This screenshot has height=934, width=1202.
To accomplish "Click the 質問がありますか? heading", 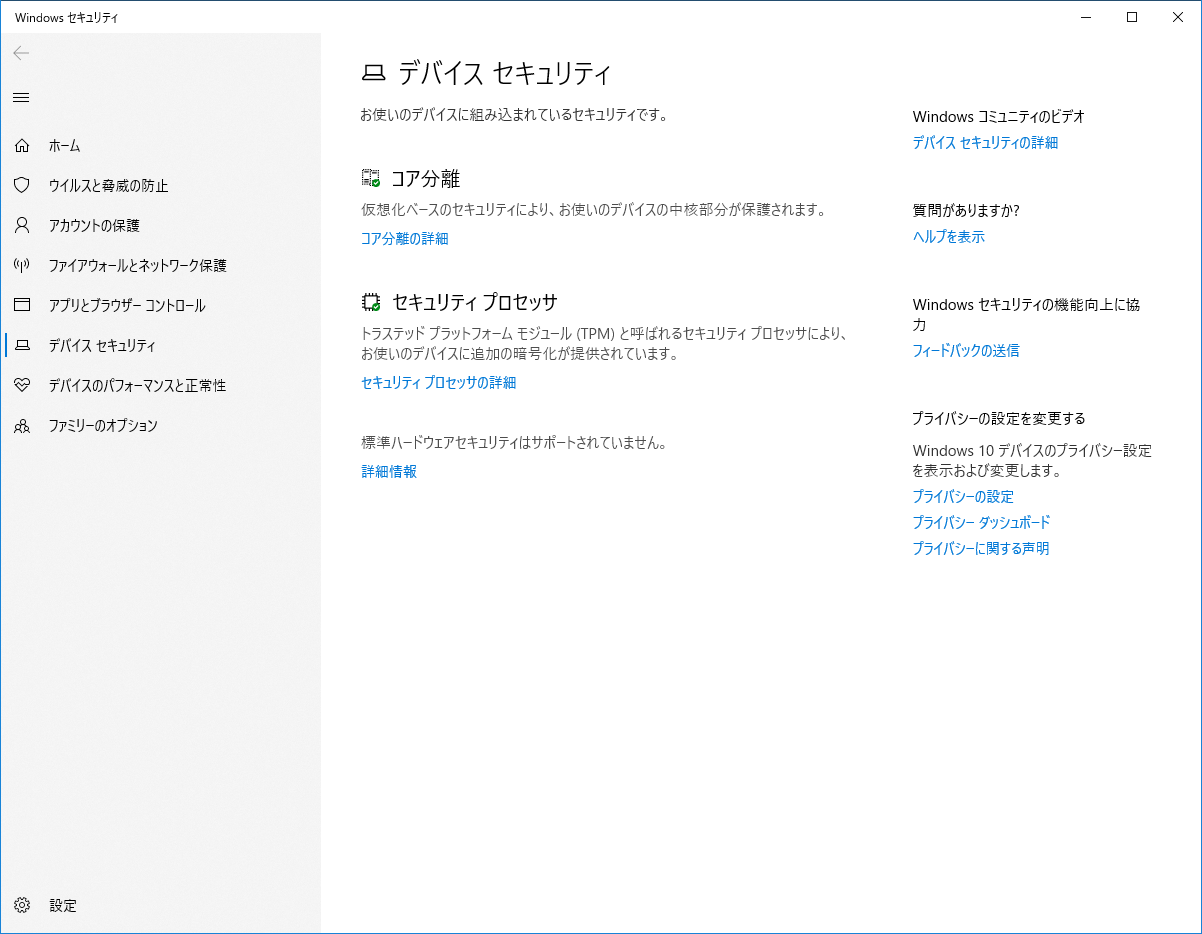I will (x=966, y=211).
